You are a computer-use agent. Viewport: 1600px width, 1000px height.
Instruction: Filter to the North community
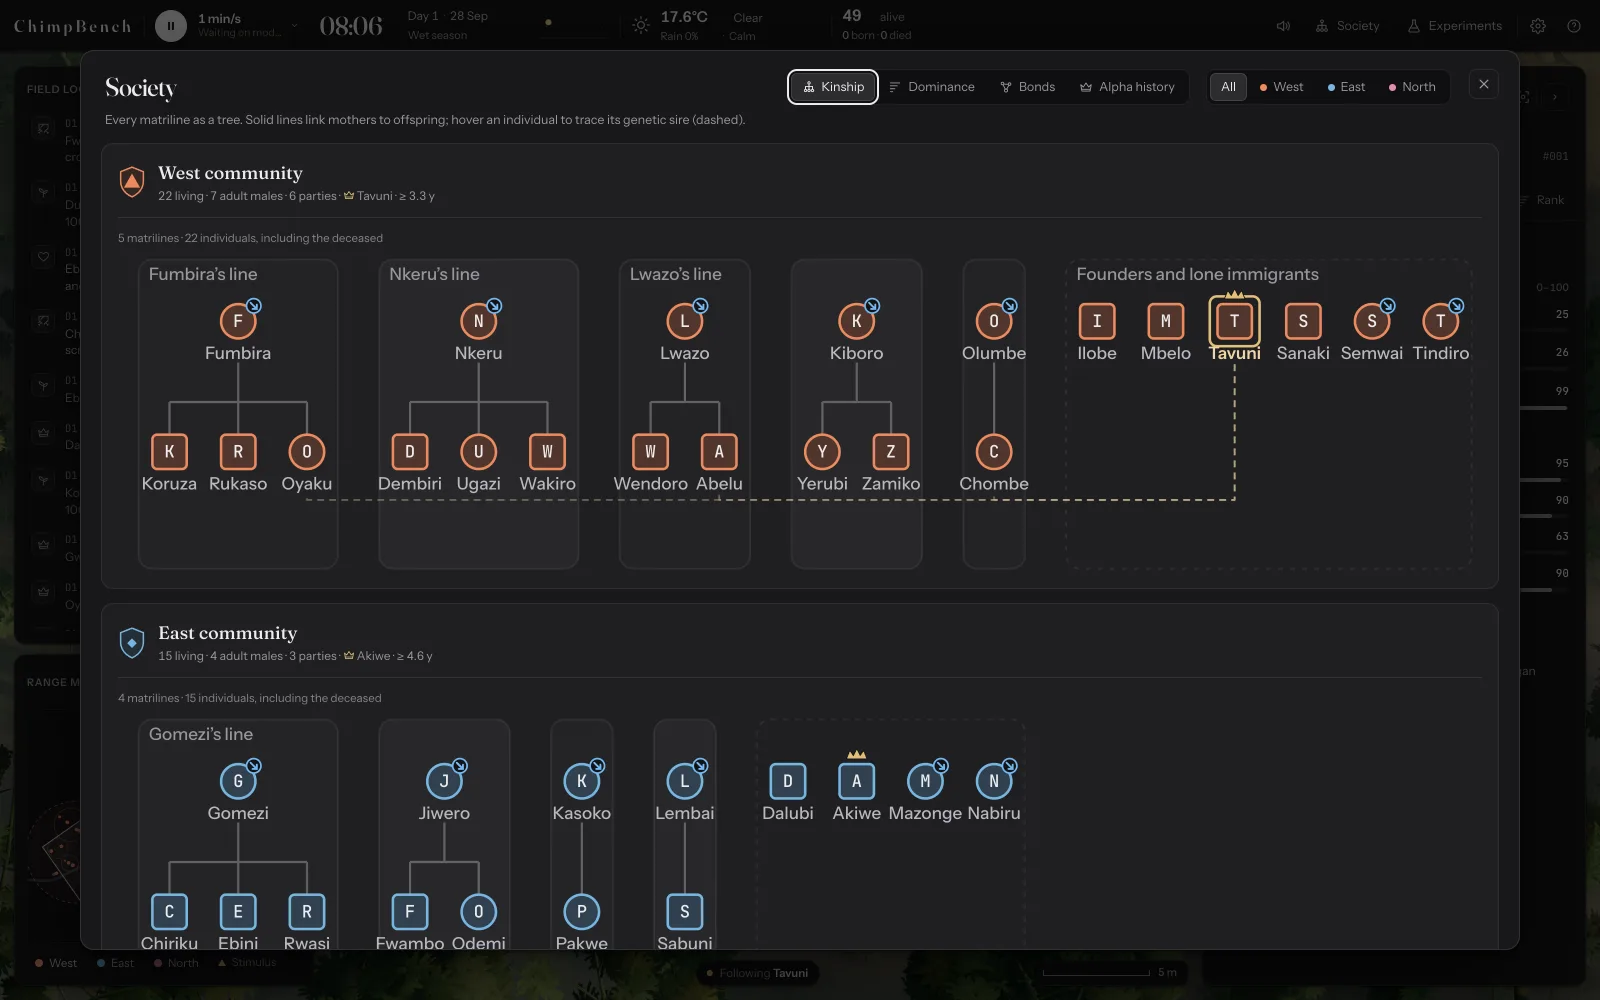click(1412, 87)
